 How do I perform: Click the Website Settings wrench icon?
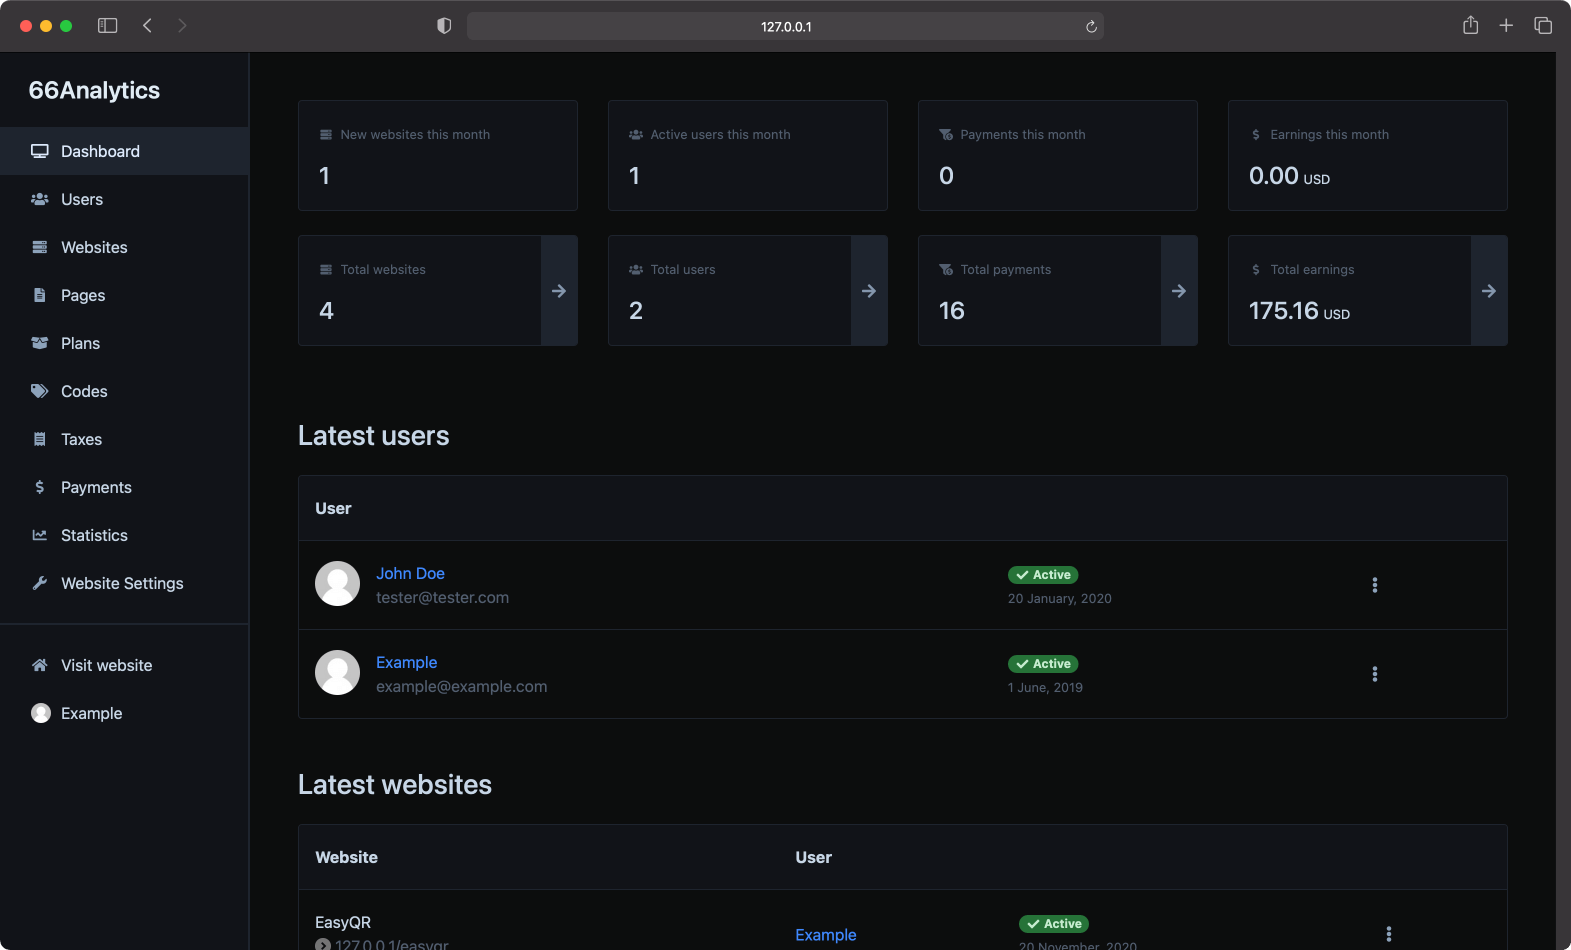(40, 583)
